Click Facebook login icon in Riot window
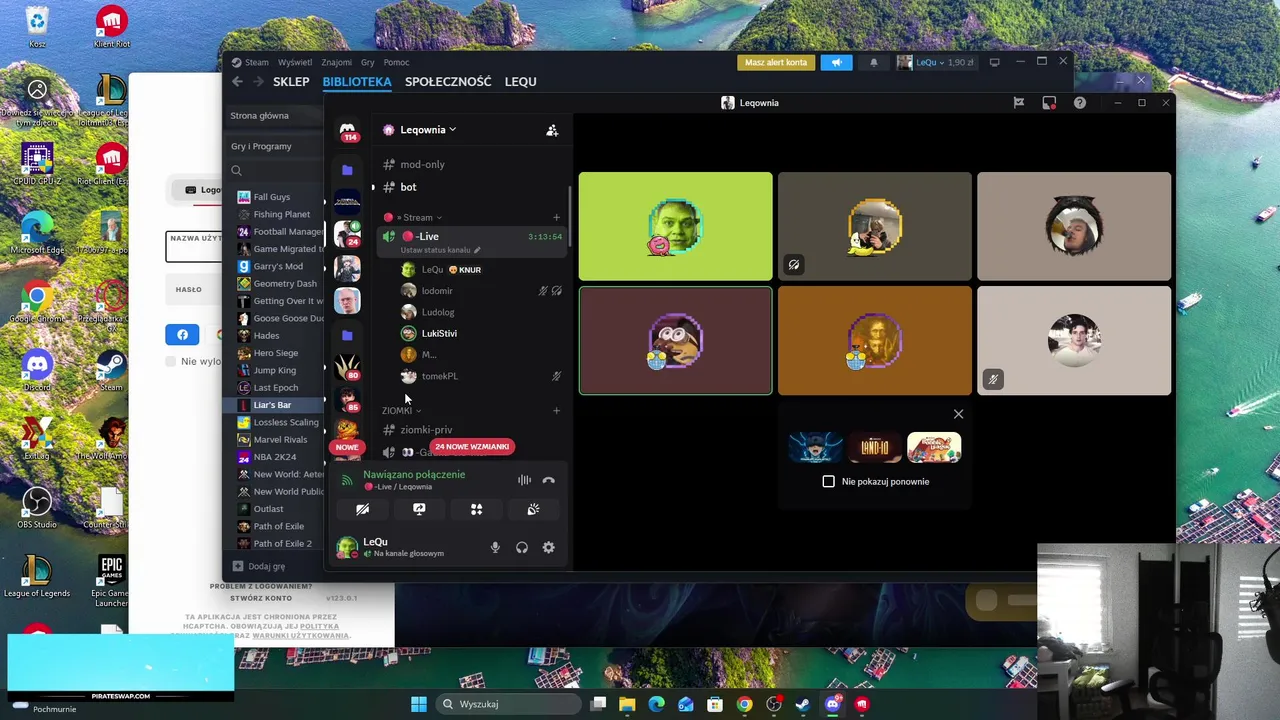Screen dimensions: 1280x720 pyautogui.click(x=182, y=335)
